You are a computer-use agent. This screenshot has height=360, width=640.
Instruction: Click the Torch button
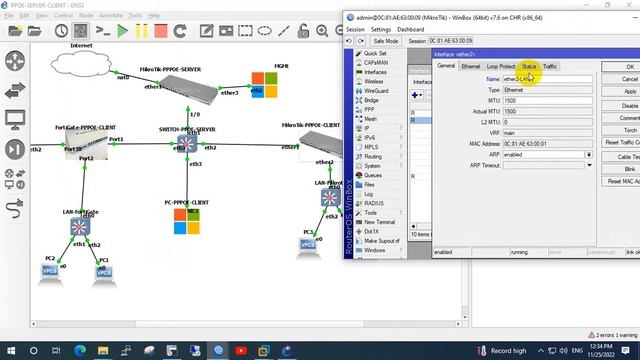click(621, 130)
